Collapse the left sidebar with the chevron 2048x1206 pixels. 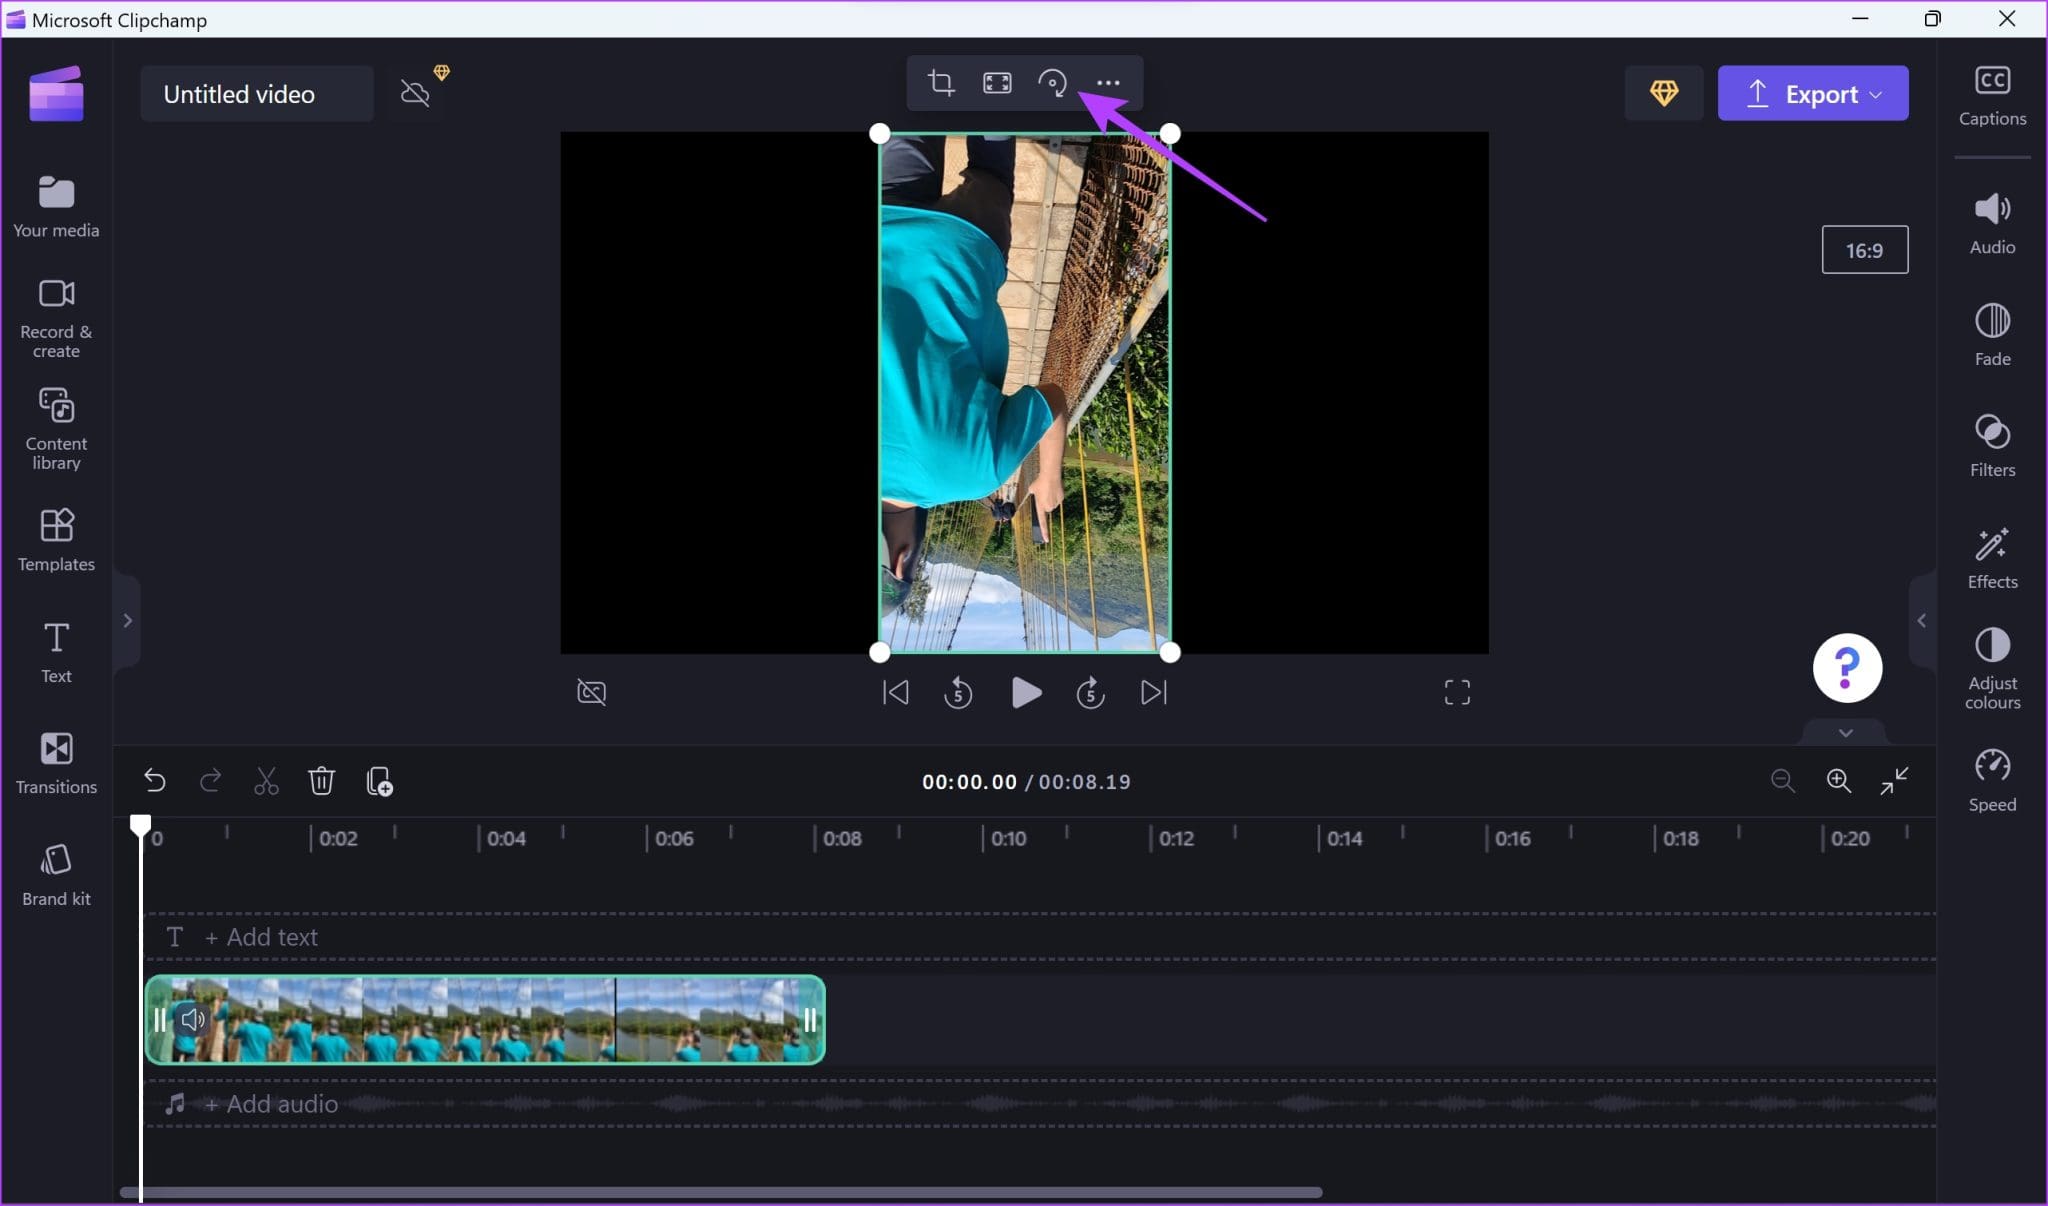pos(127,621)
